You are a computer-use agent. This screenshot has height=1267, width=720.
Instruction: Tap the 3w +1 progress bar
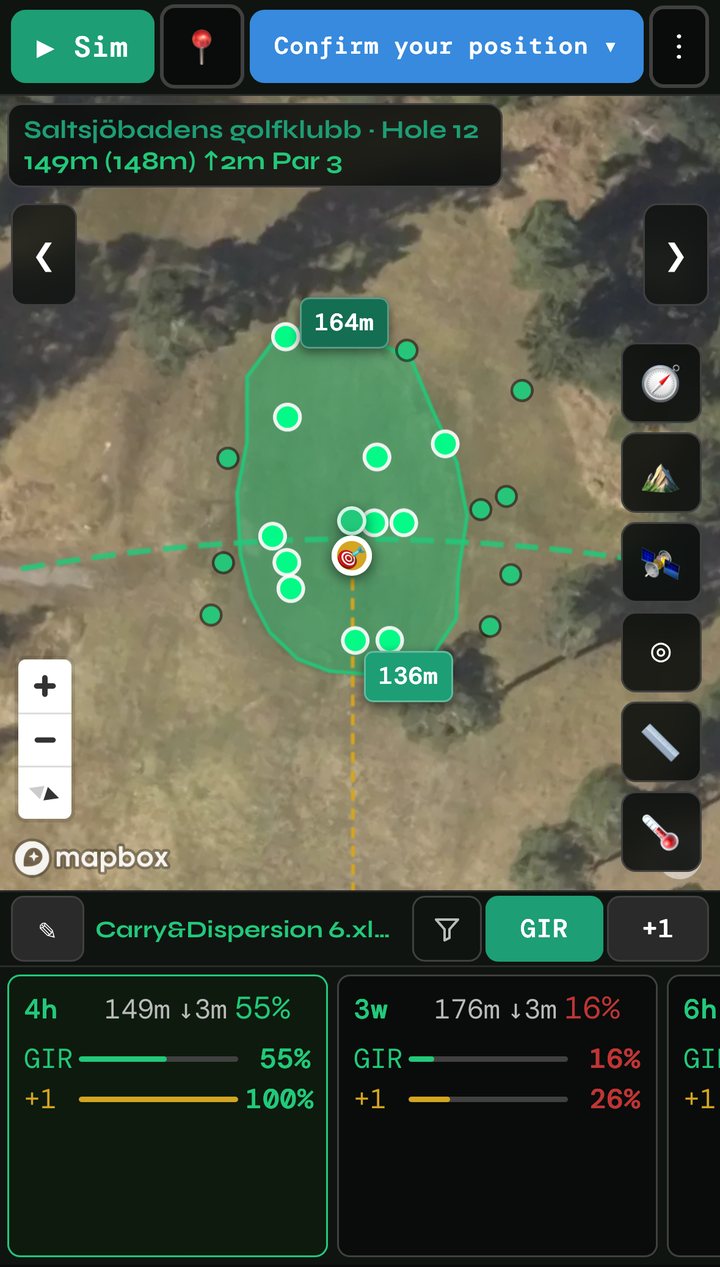488,1099
